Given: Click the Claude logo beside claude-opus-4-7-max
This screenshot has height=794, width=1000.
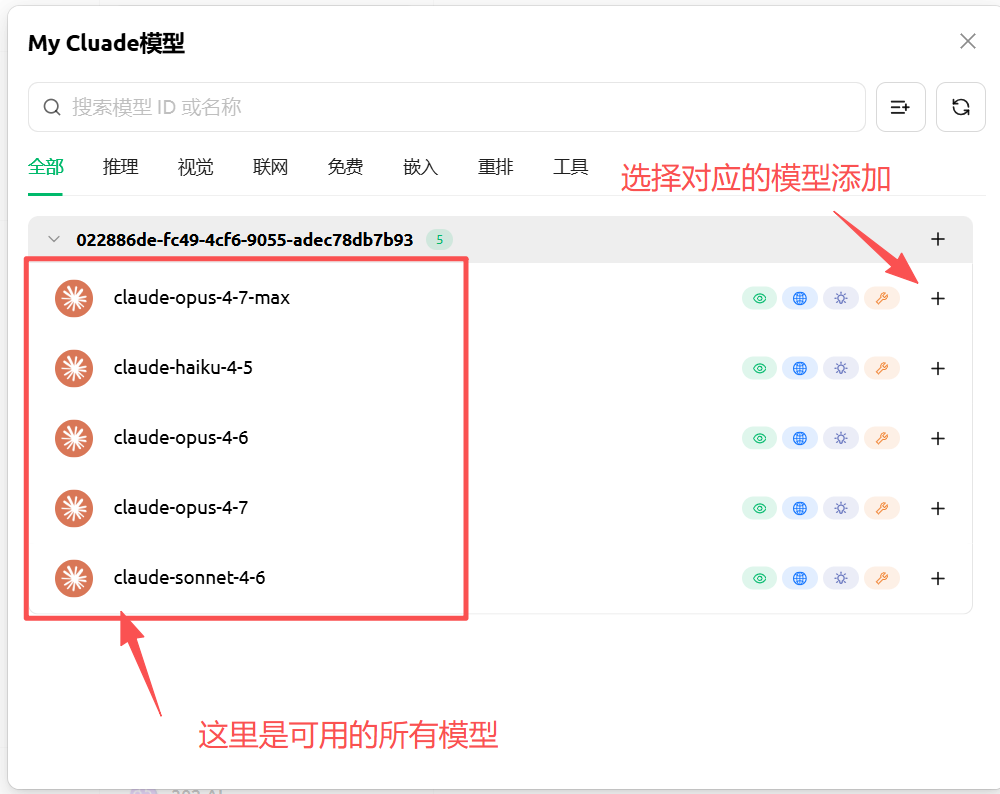Looking at the screenshot, I should (x=74, y=298).
